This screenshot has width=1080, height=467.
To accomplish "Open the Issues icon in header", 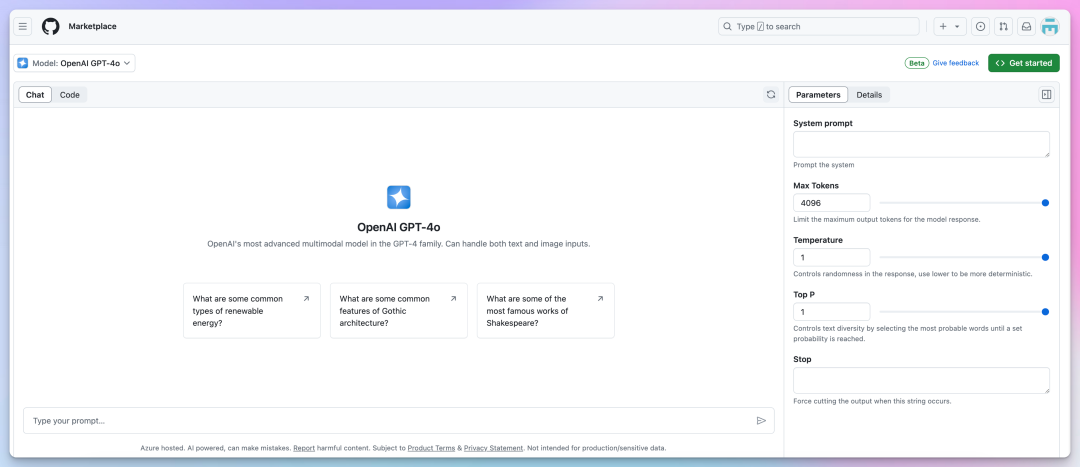I will 980,27.
